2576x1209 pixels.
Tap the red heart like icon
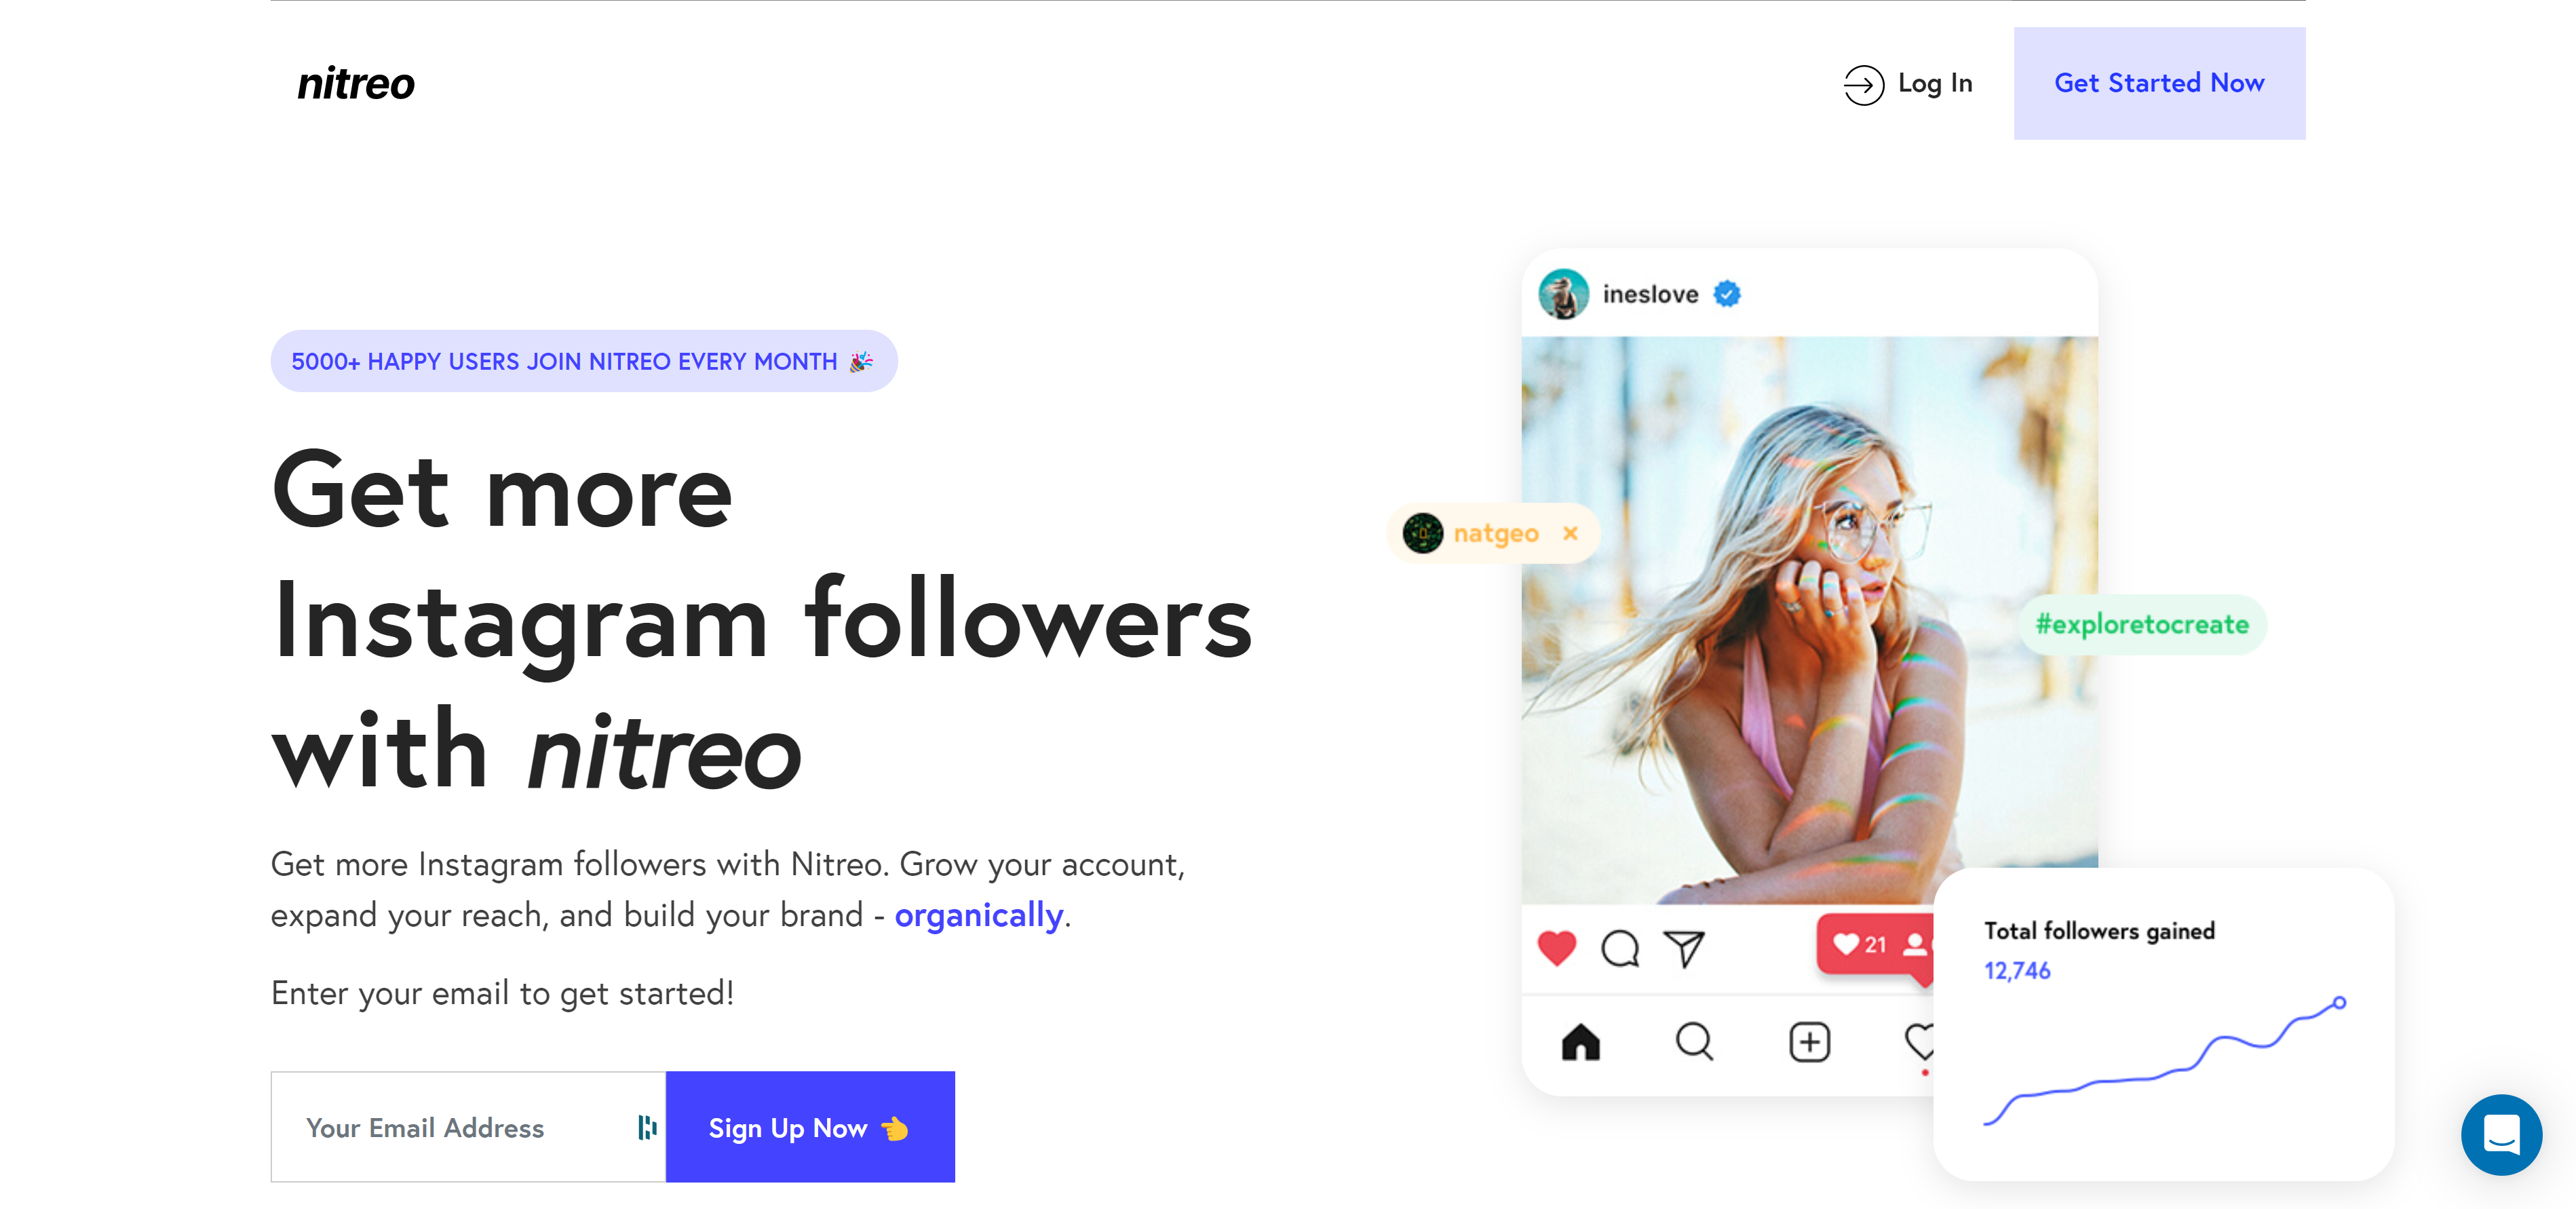pyautogui.click(x=1556, y=948)
